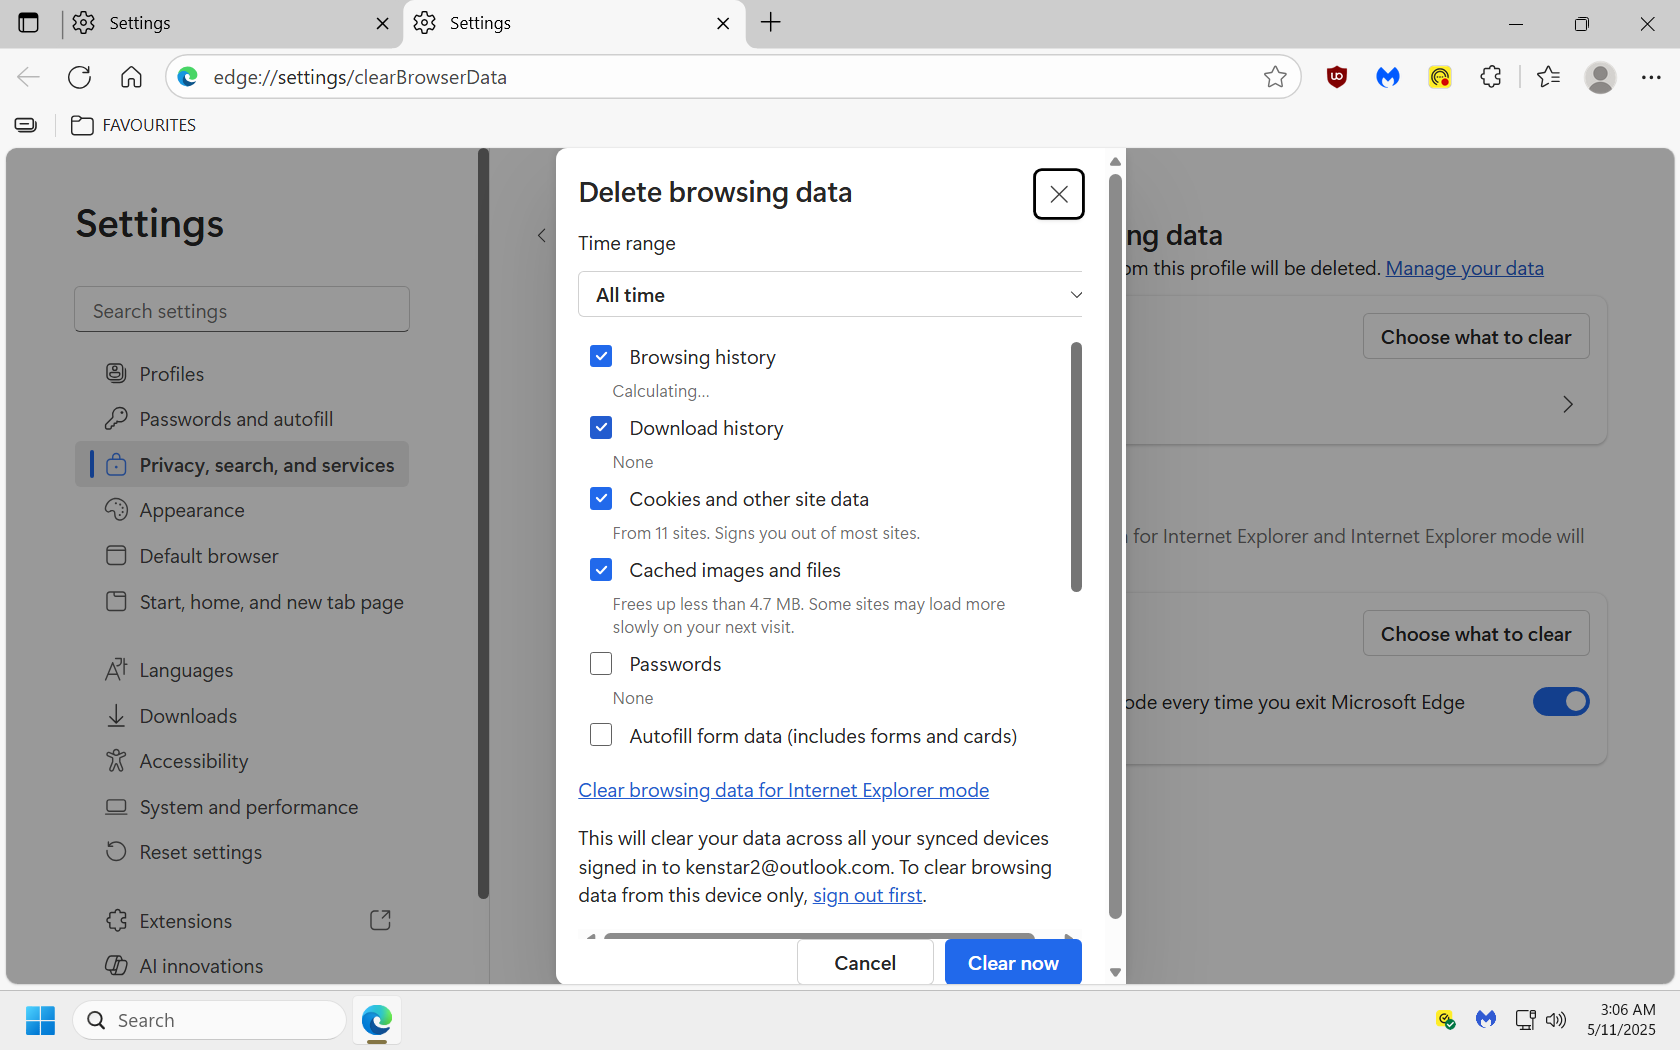Click the upper Choose what to clear button
This screenshot has width=1680, height=1050.
click(x=1476, y=337)
